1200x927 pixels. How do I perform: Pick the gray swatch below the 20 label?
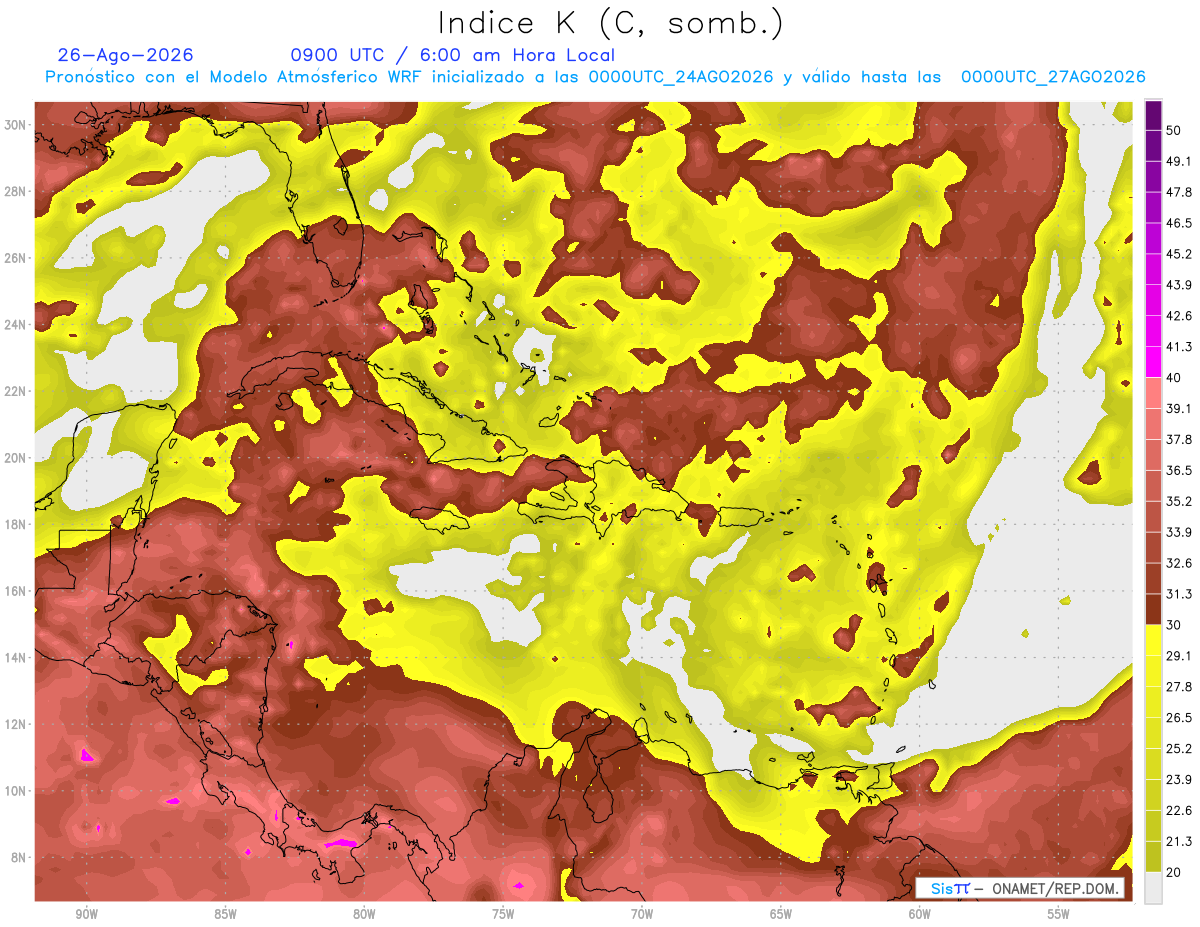[1153, 888]
